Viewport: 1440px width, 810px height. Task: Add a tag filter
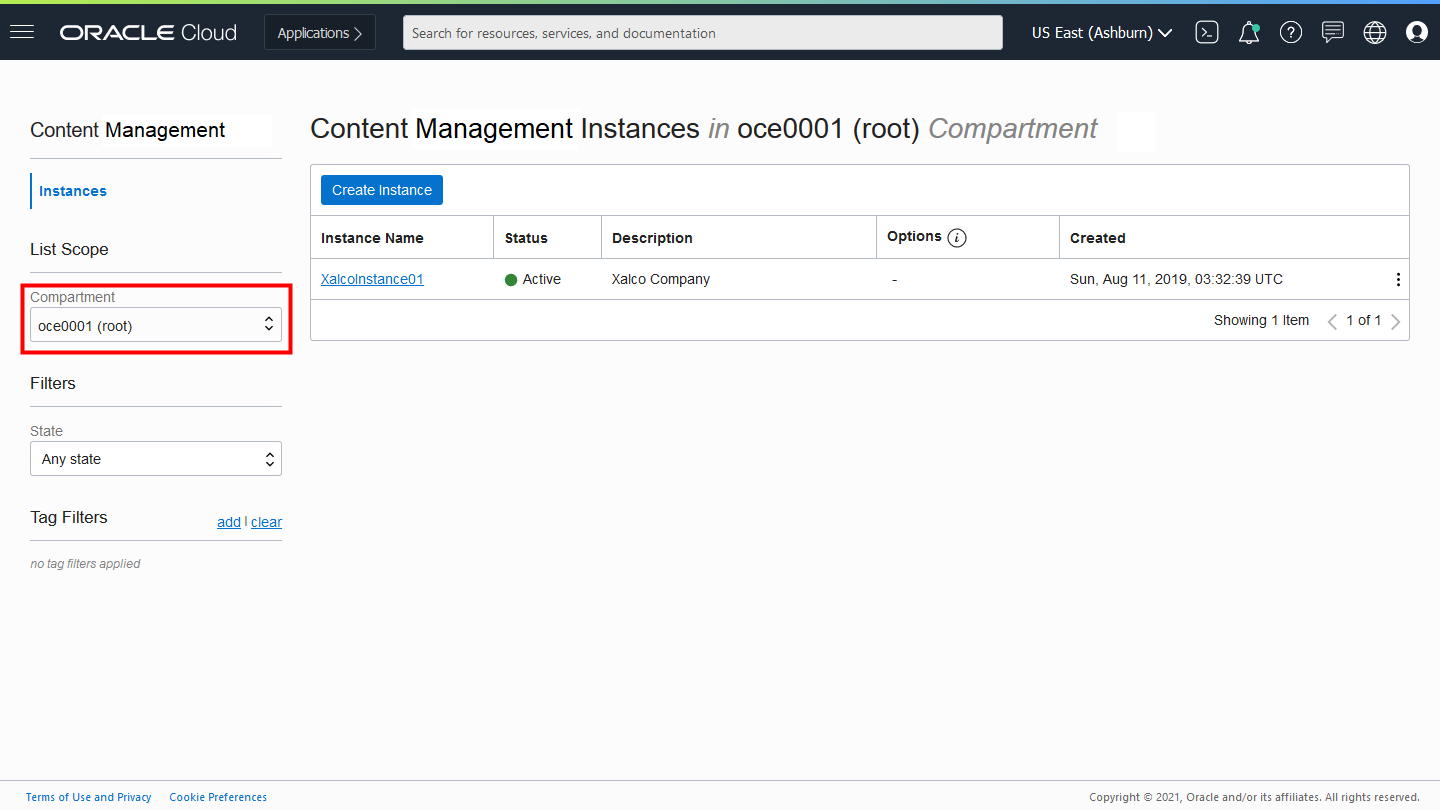[229, 522]
